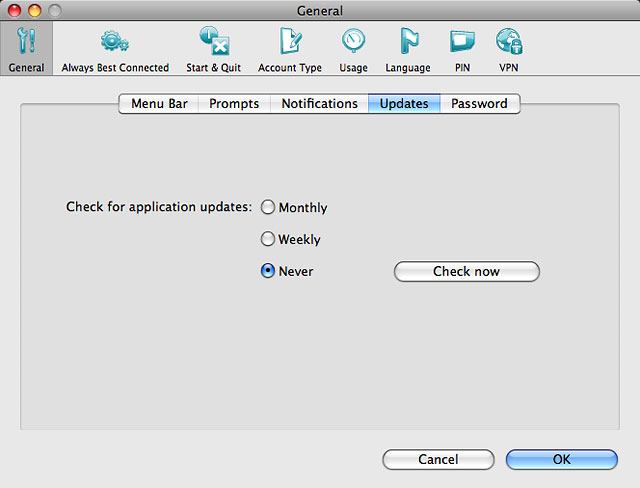Select Monthly update check option
Image resolution: width=640 pixels, height=488 pixels.
coord(268,208)
